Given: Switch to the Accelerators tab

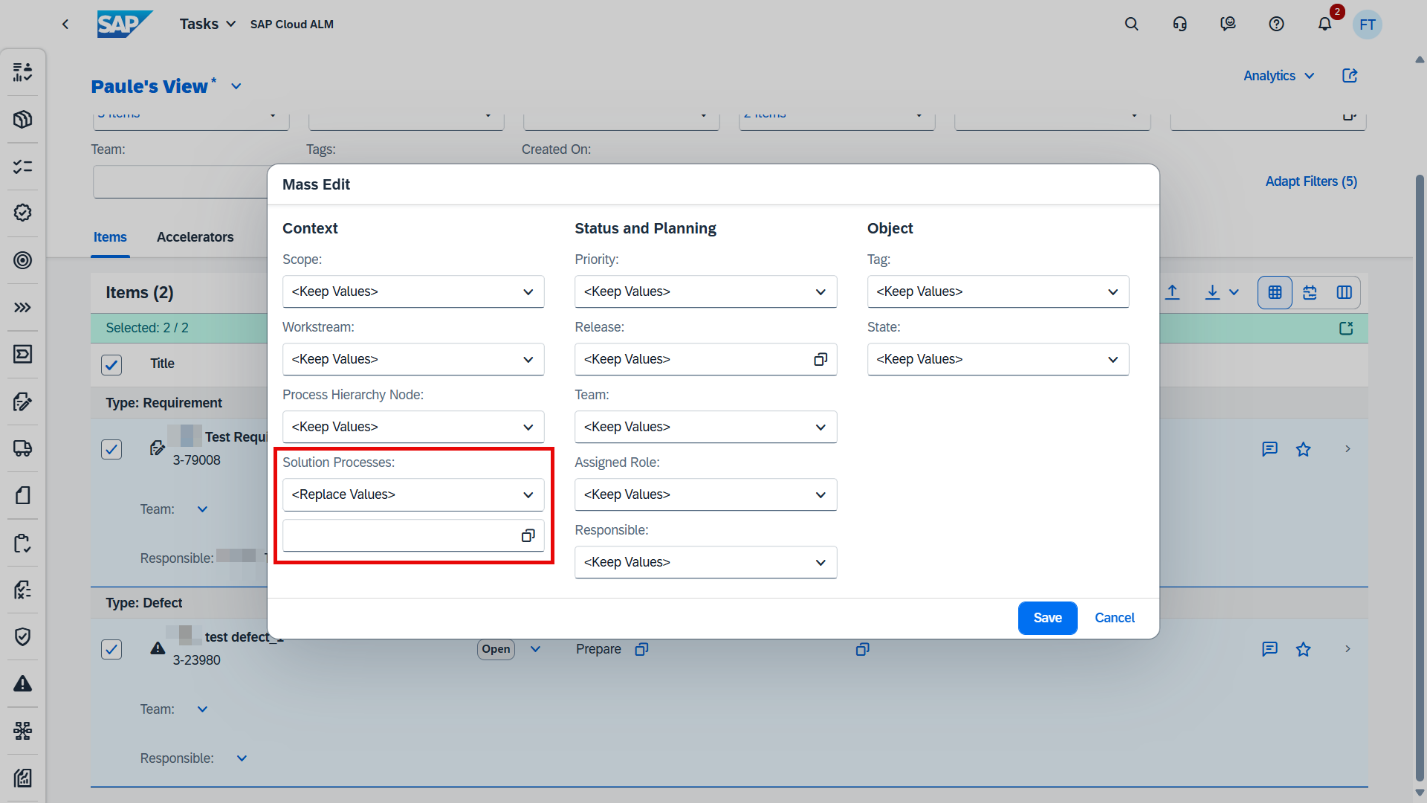Looking at the screenshot, I should pyautogui.click(x=195, y=237).
